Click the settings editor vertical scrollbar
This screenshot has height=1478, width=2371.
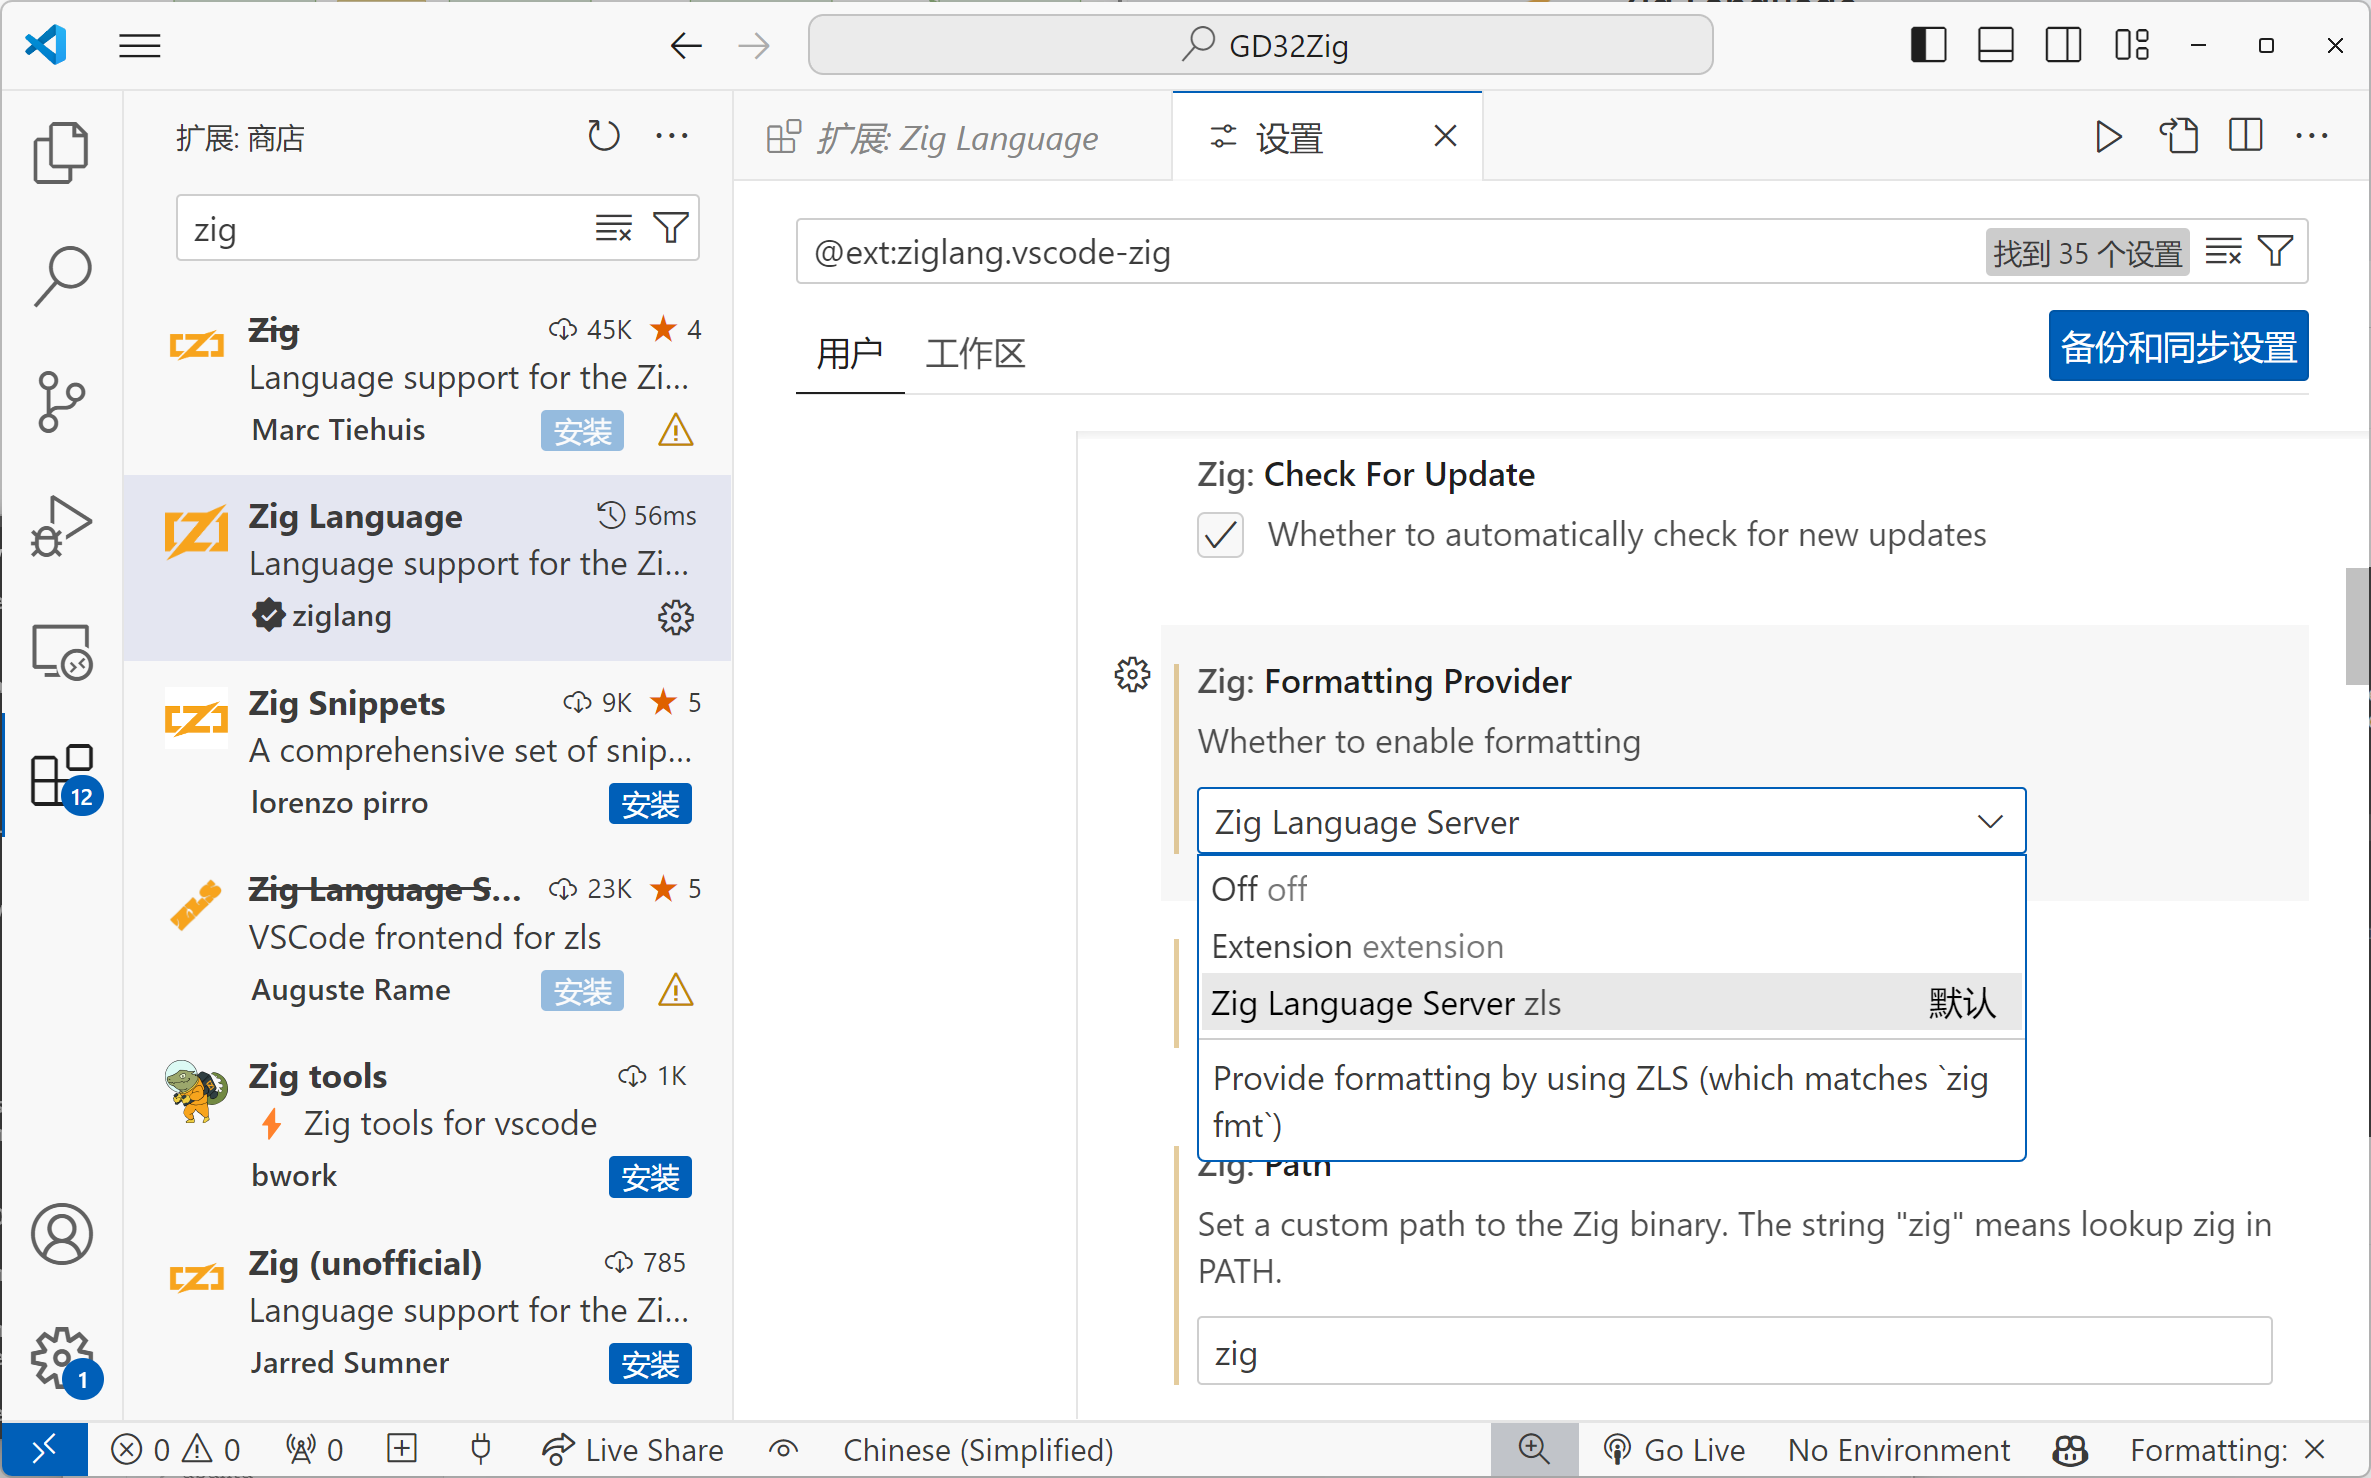[x=2357, y=627]
